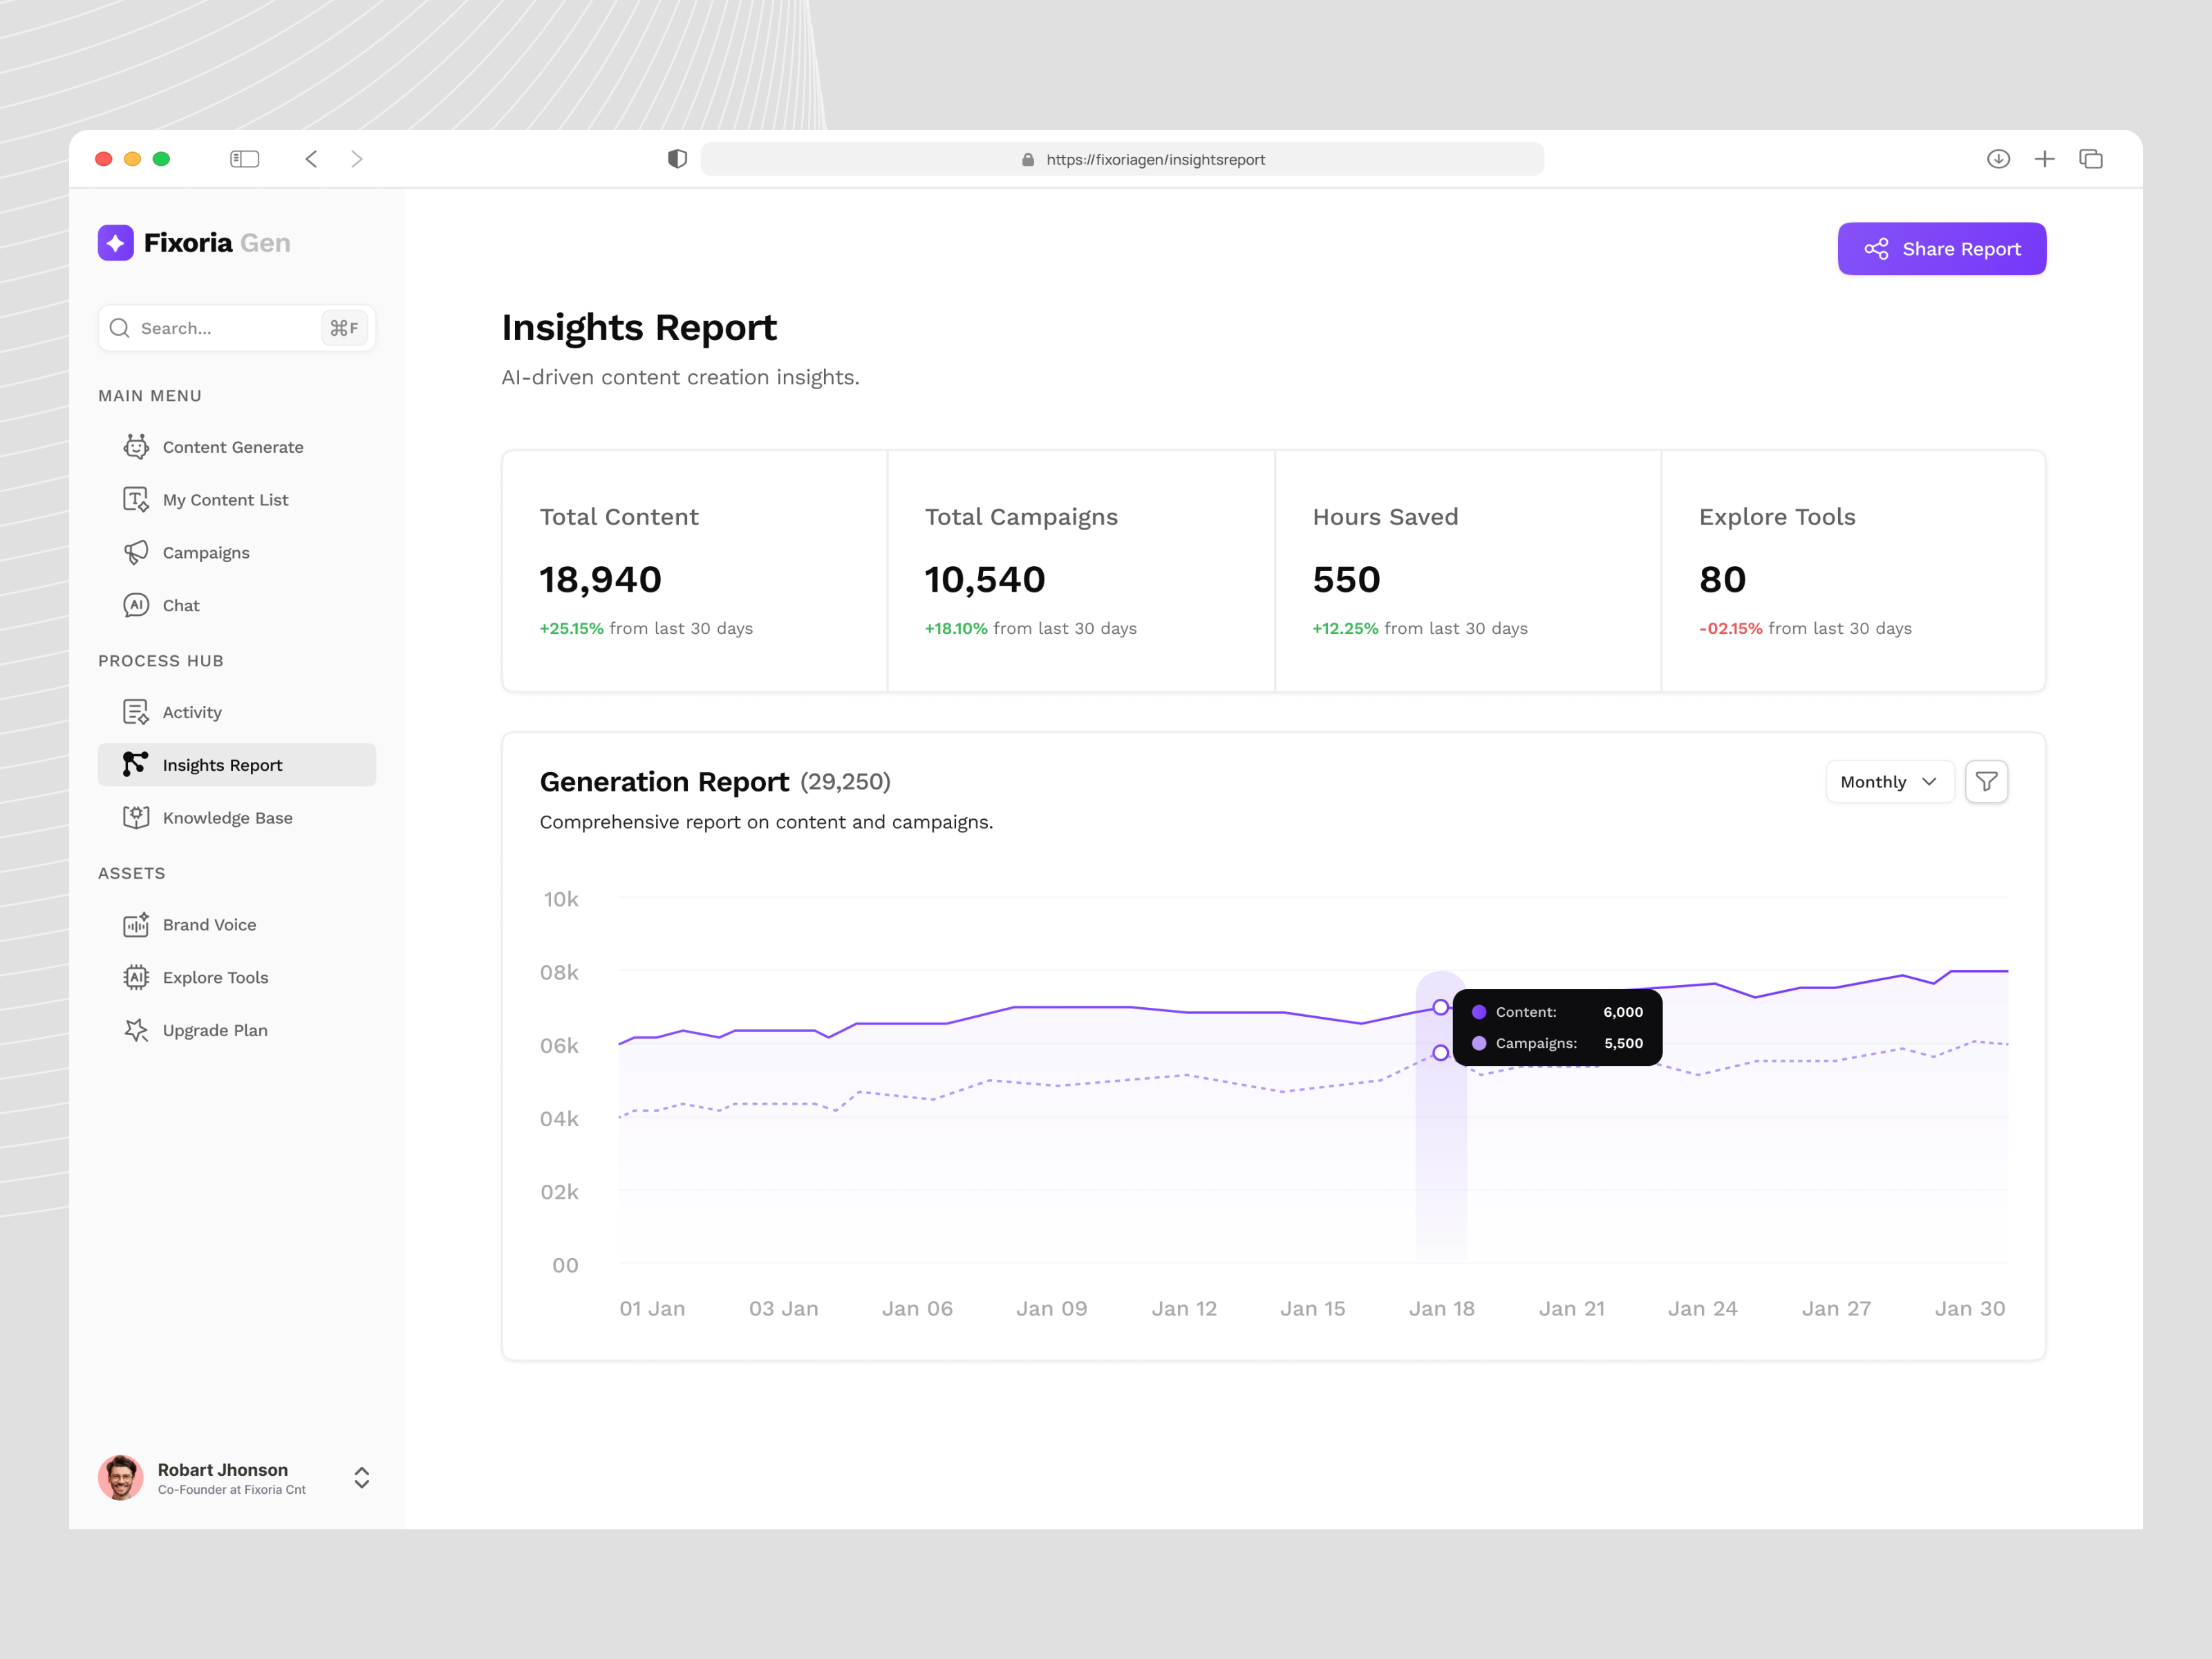Screen dimensions: 2212x1659
Task: Select Content Generate in the sidebar
Action: coord(233,447)
